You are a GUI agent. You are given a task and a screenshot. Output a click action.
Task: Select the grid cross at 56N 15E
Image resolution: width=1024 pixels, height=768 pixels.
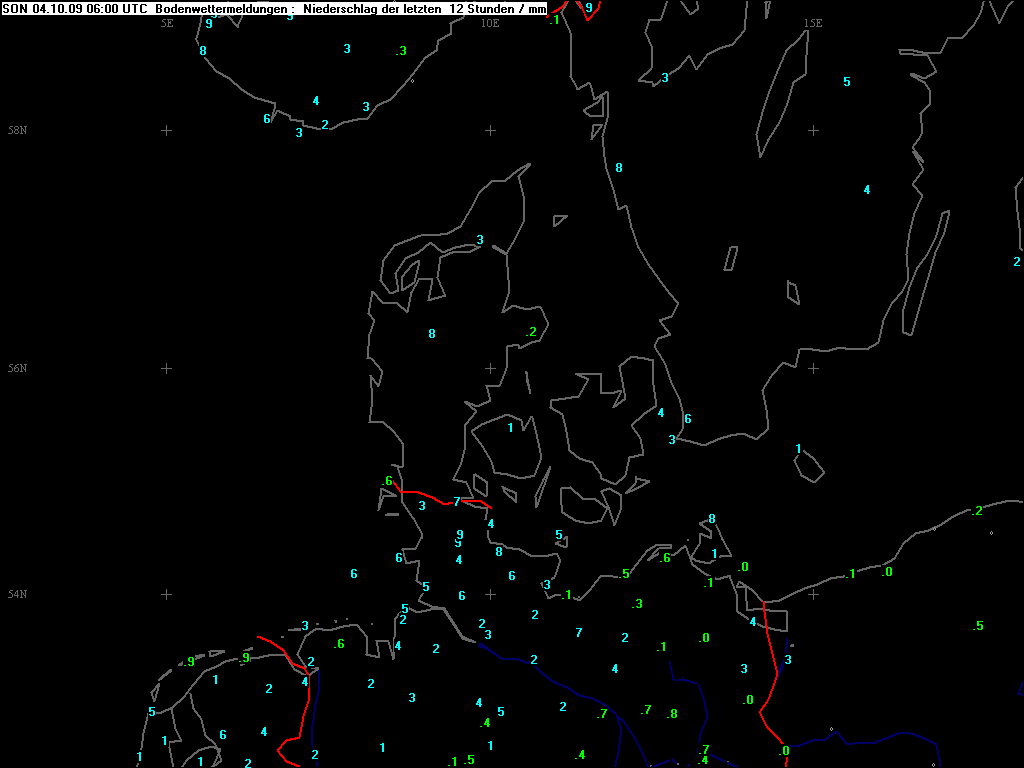(x=813, y=368)
